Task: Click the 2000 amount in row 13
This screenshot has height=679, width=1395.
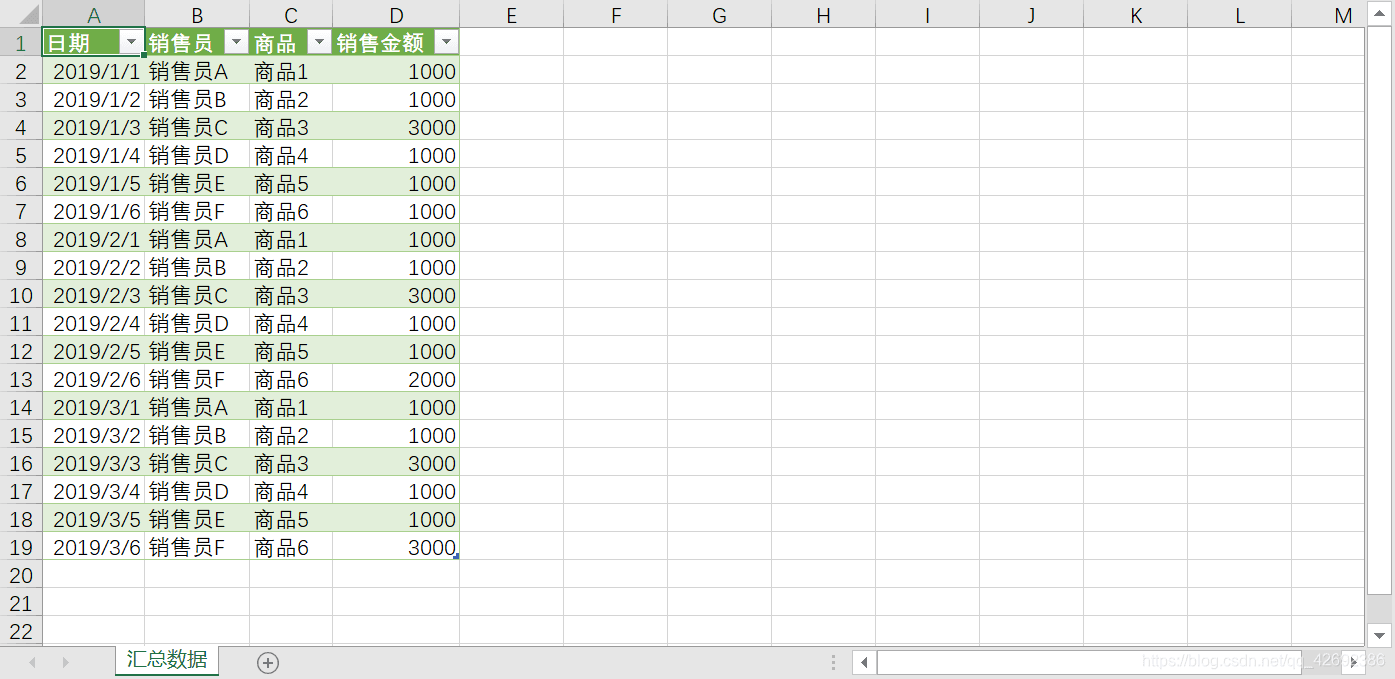Action: click(396, 379)
